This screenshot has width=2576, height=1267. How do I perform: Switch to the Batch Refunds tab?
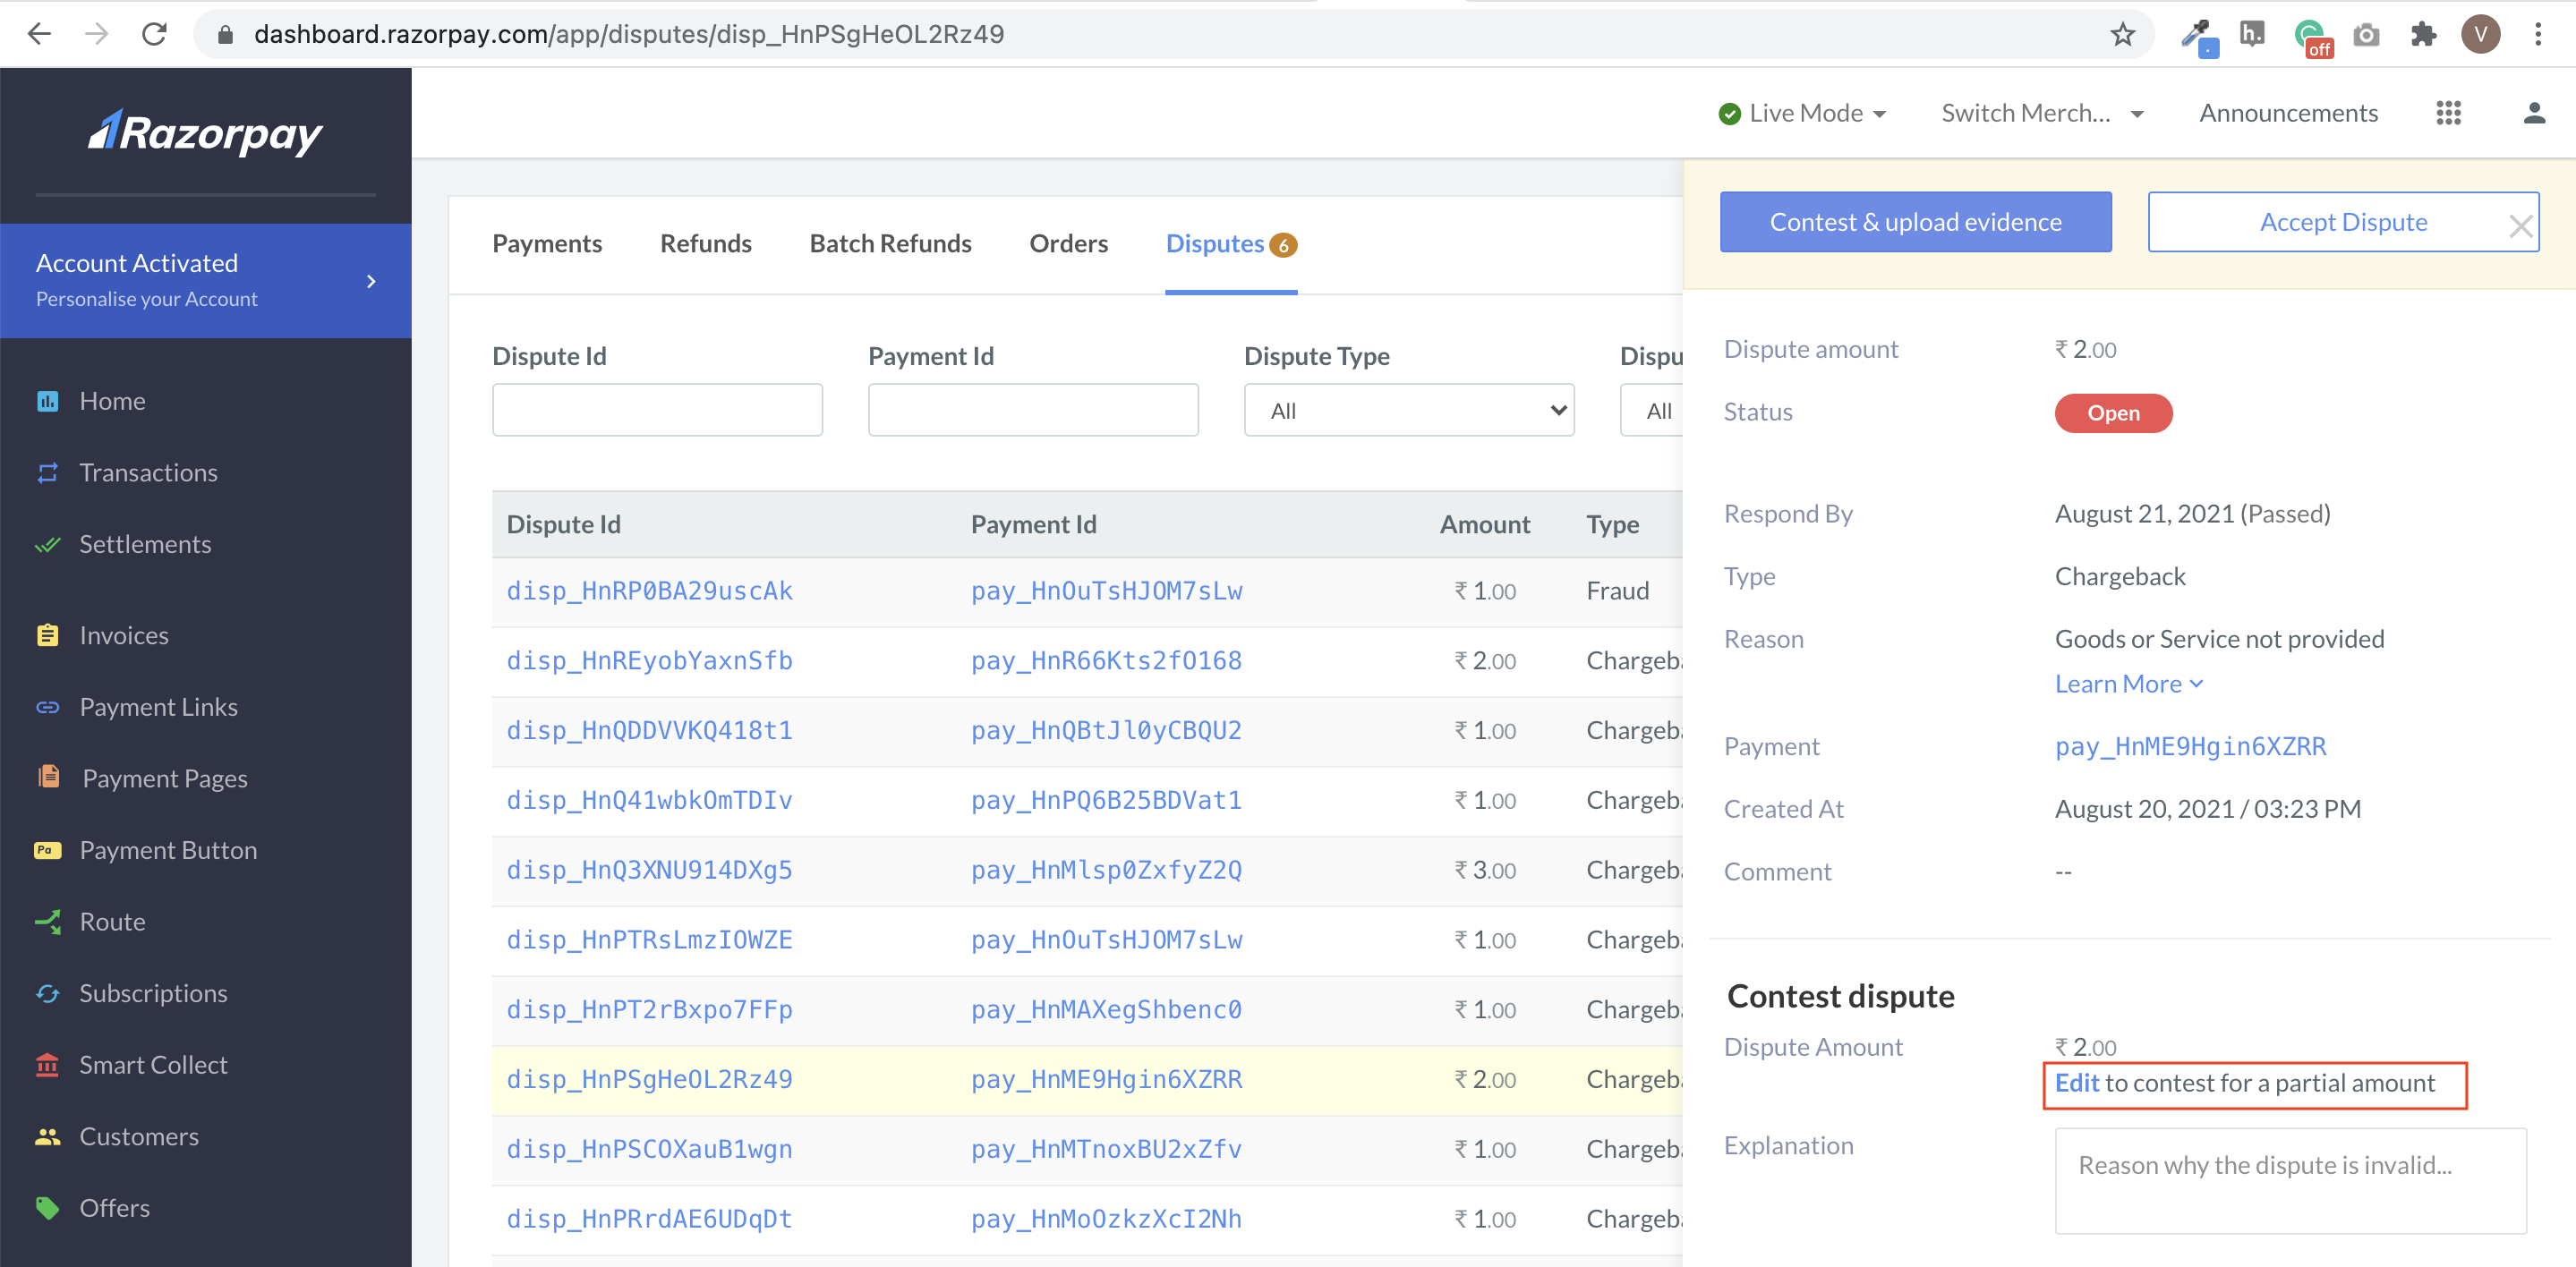(x=890, y=244)
